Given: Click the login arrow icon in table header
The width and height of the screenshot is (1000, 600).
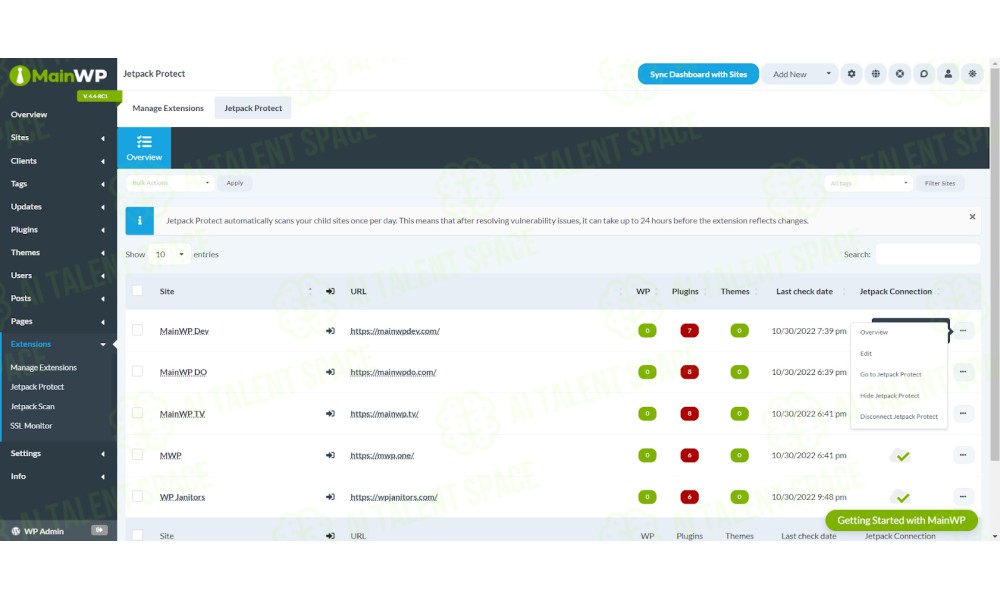Looking at the screenshot, I should pyautogui.click(x=330, y=291).
